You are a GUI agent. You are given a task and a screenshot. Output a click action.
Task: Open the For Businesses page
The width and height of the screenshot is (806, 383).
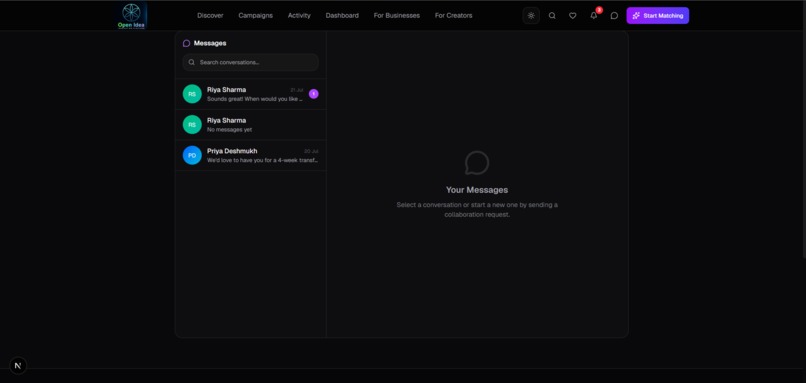pyautogui.click(x=397, y=15)
